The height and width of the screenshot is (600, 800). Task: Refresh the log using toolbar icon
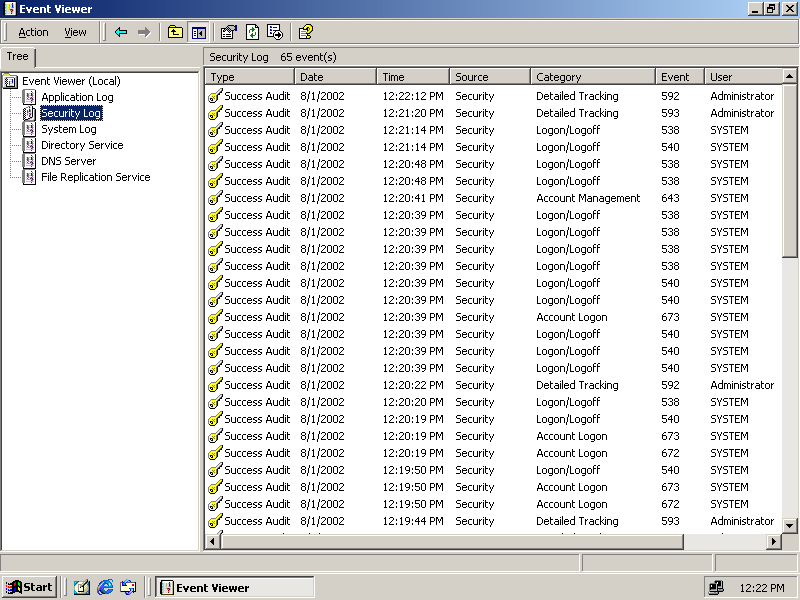252,32
